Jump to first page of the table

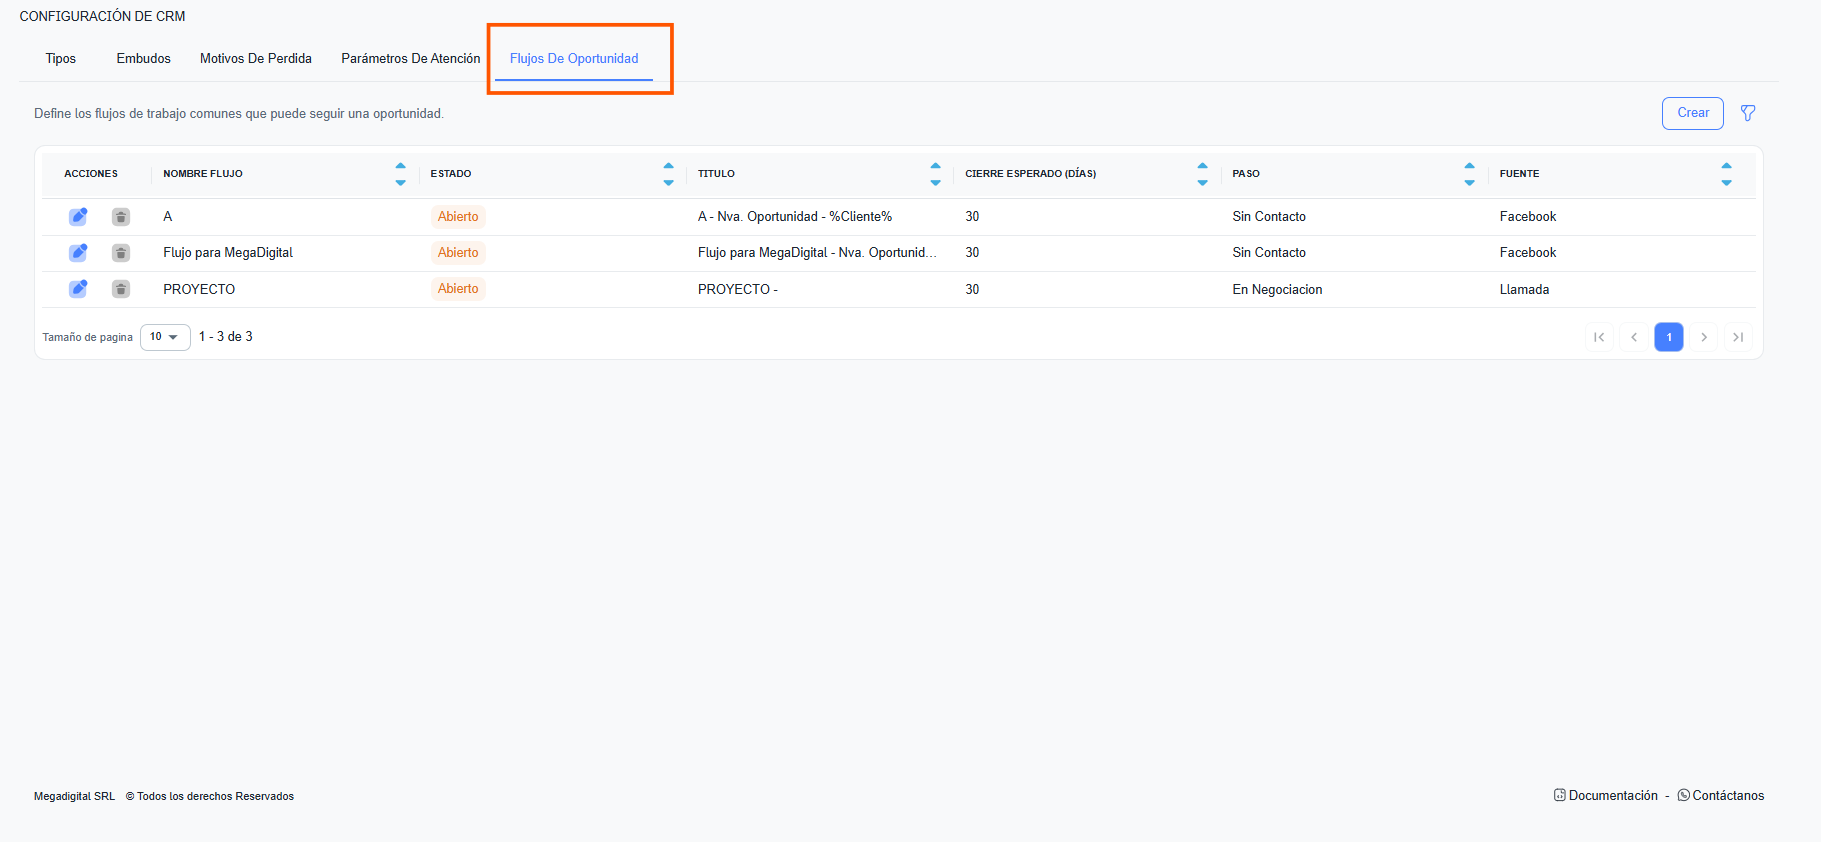(1598, 337)
